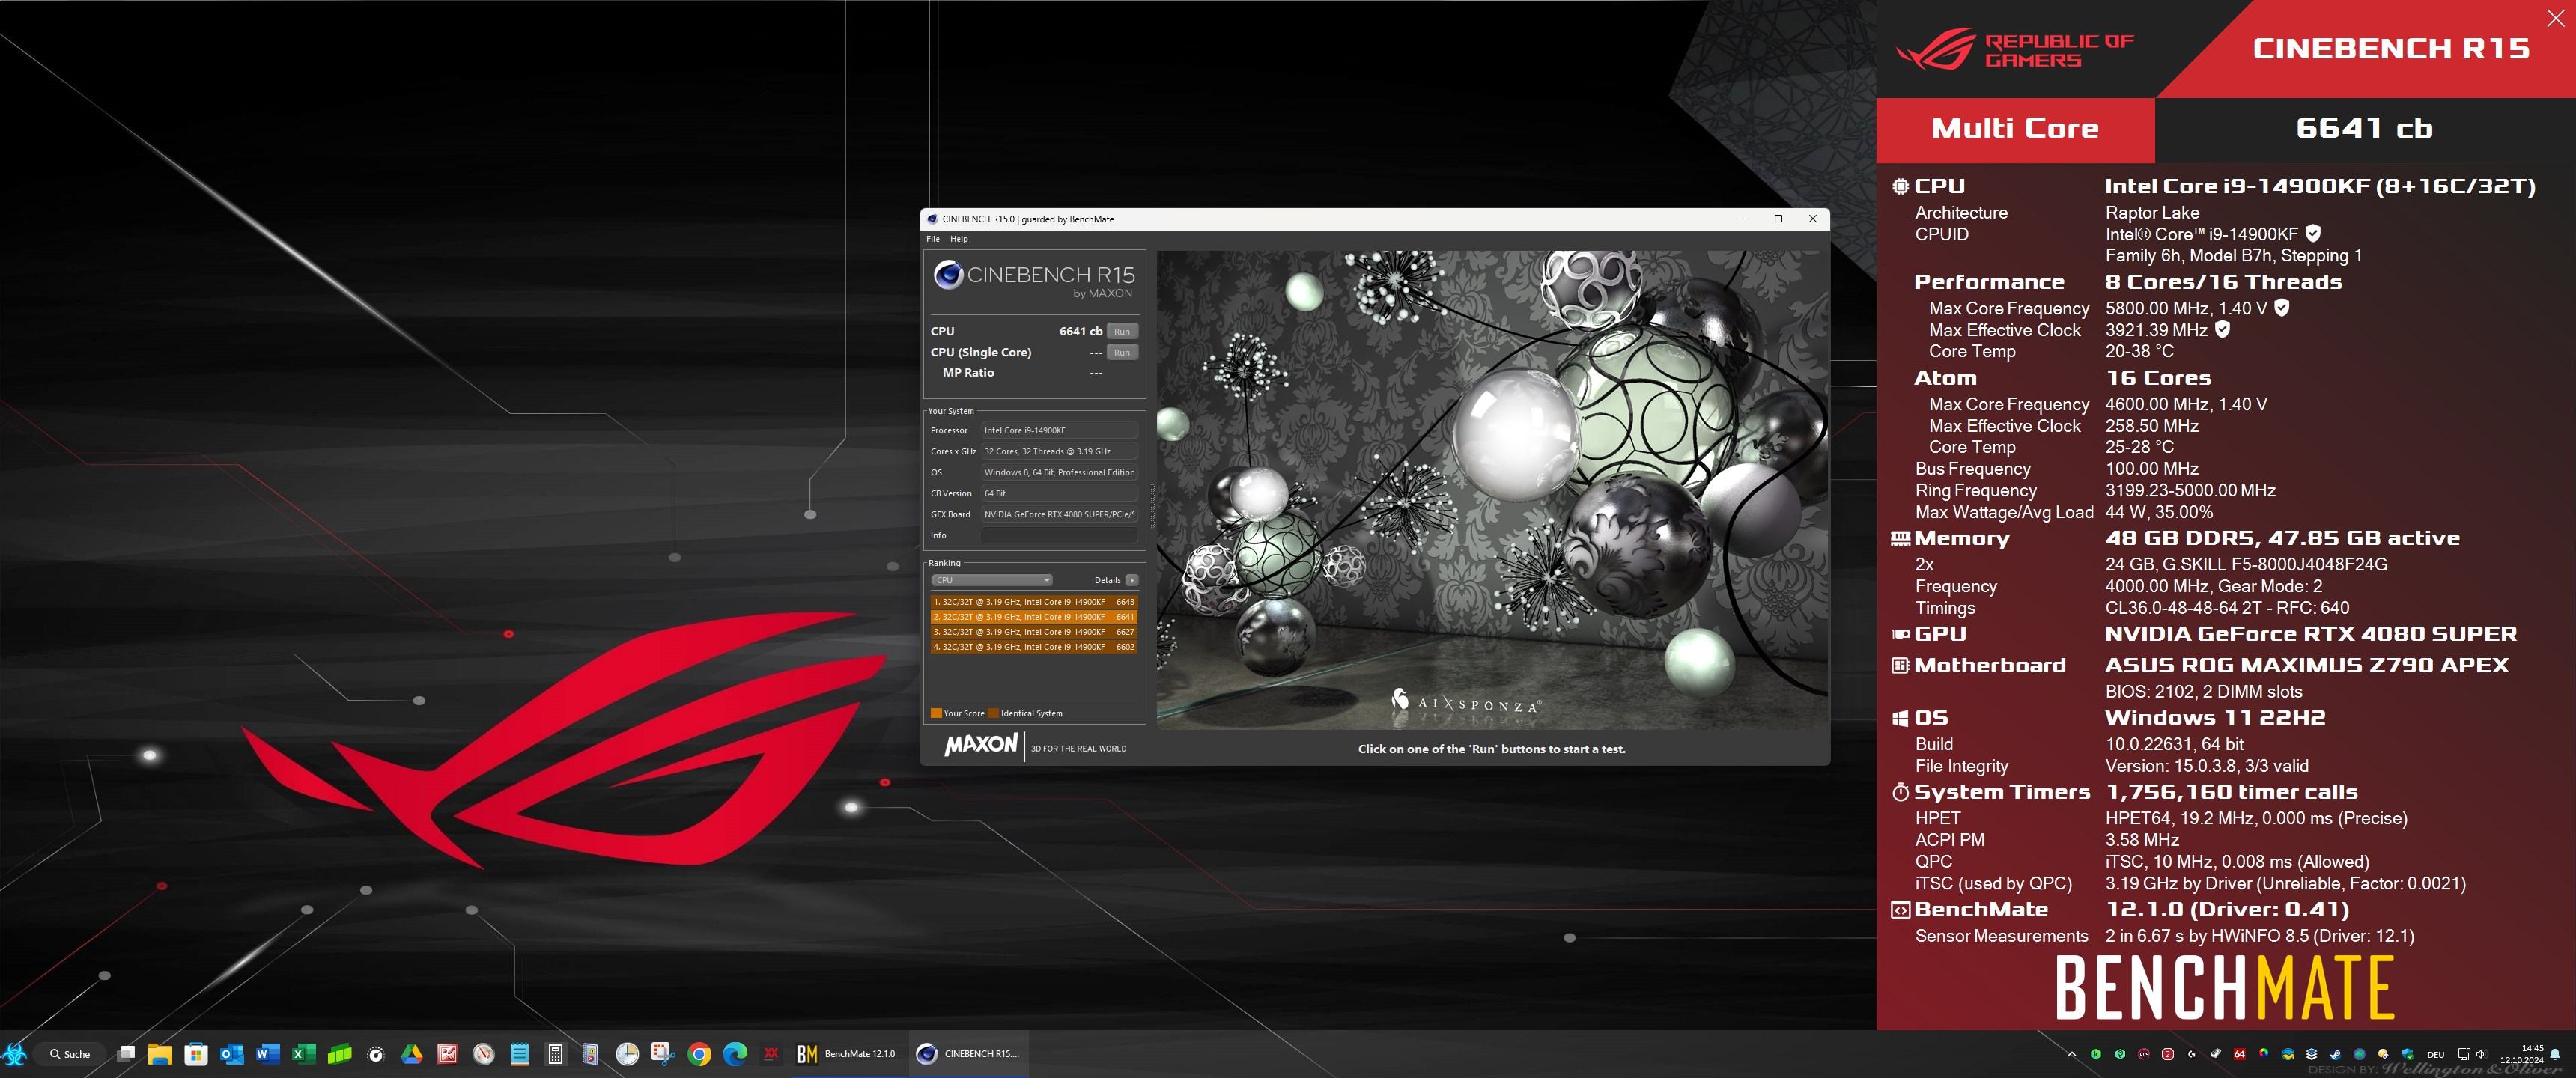This screenshot has height=1078, width=2576.
Task: Click the Details arrow button in Ranking
Action: pyautogui.click(x=1131, y=580)
